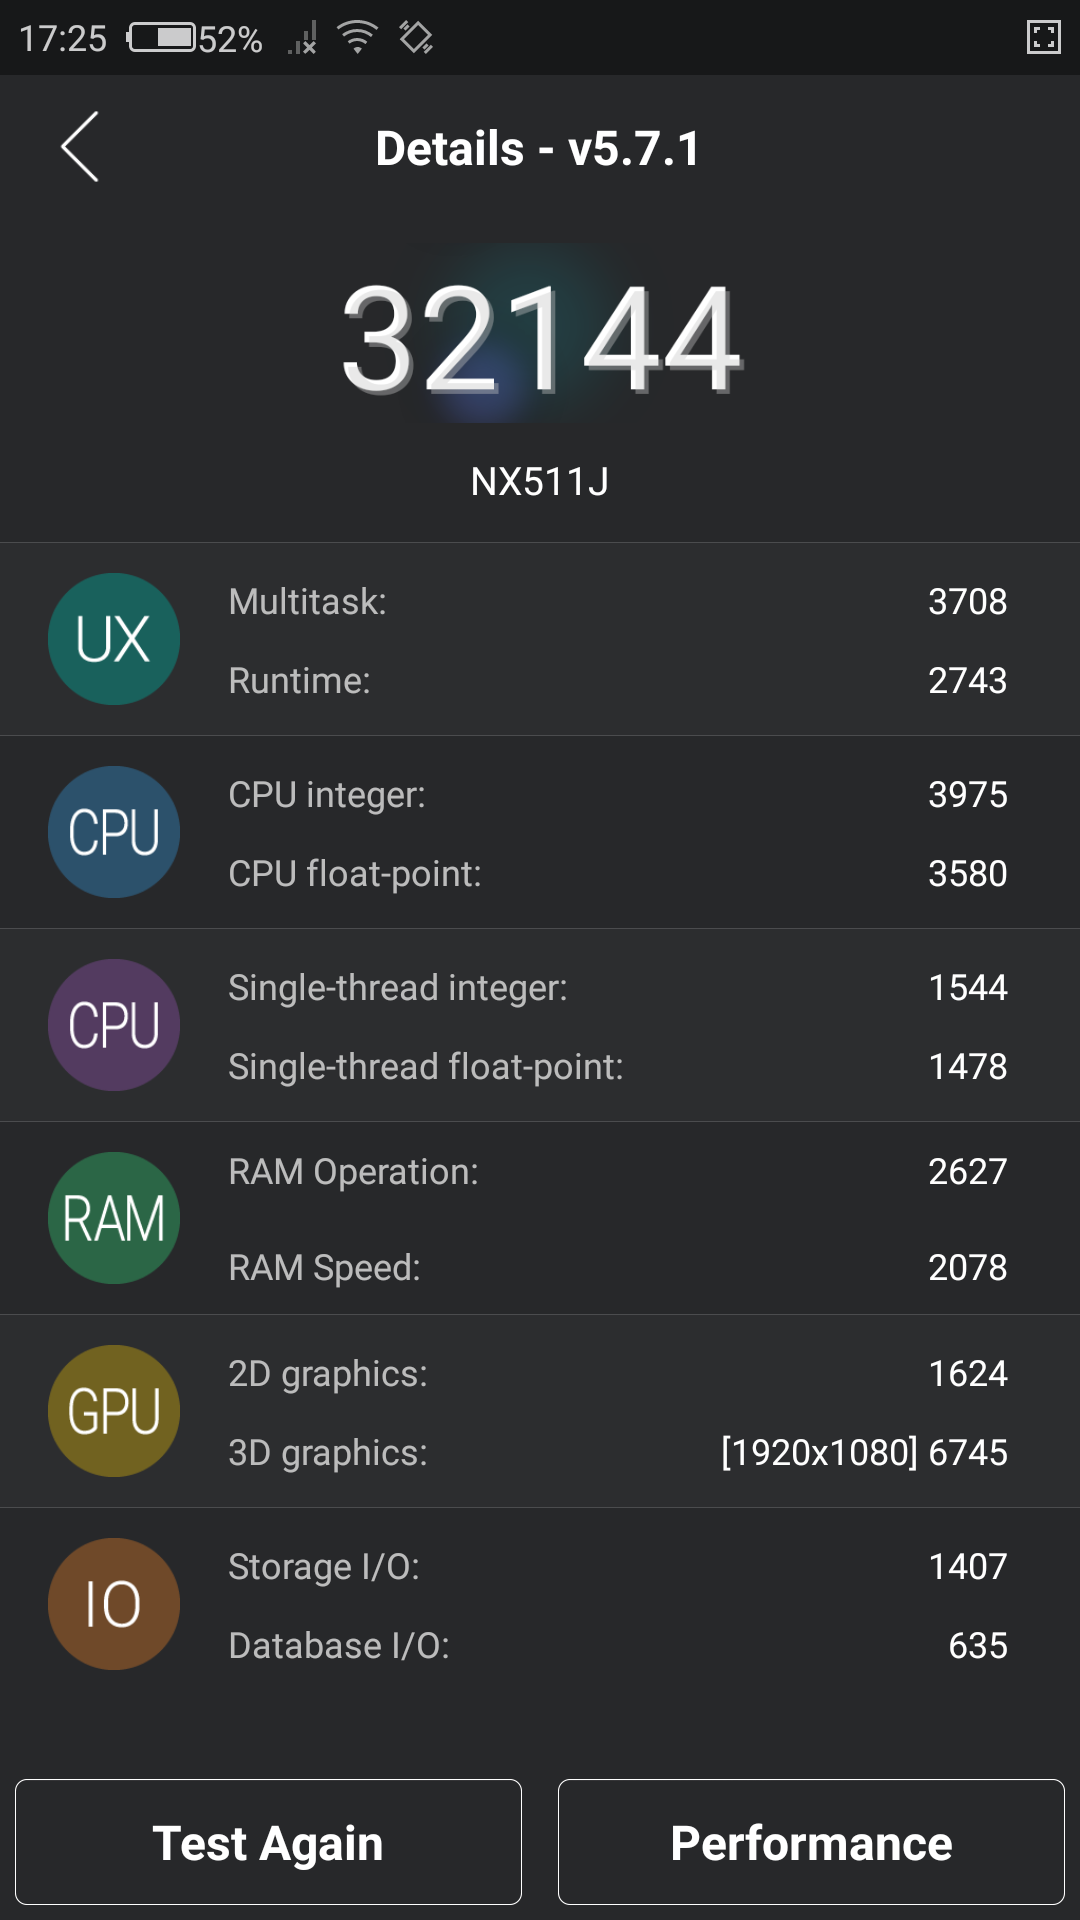Tap the fullscreen icon in status bar
Screen dimensions: 1080x1920
(1043, 38)
